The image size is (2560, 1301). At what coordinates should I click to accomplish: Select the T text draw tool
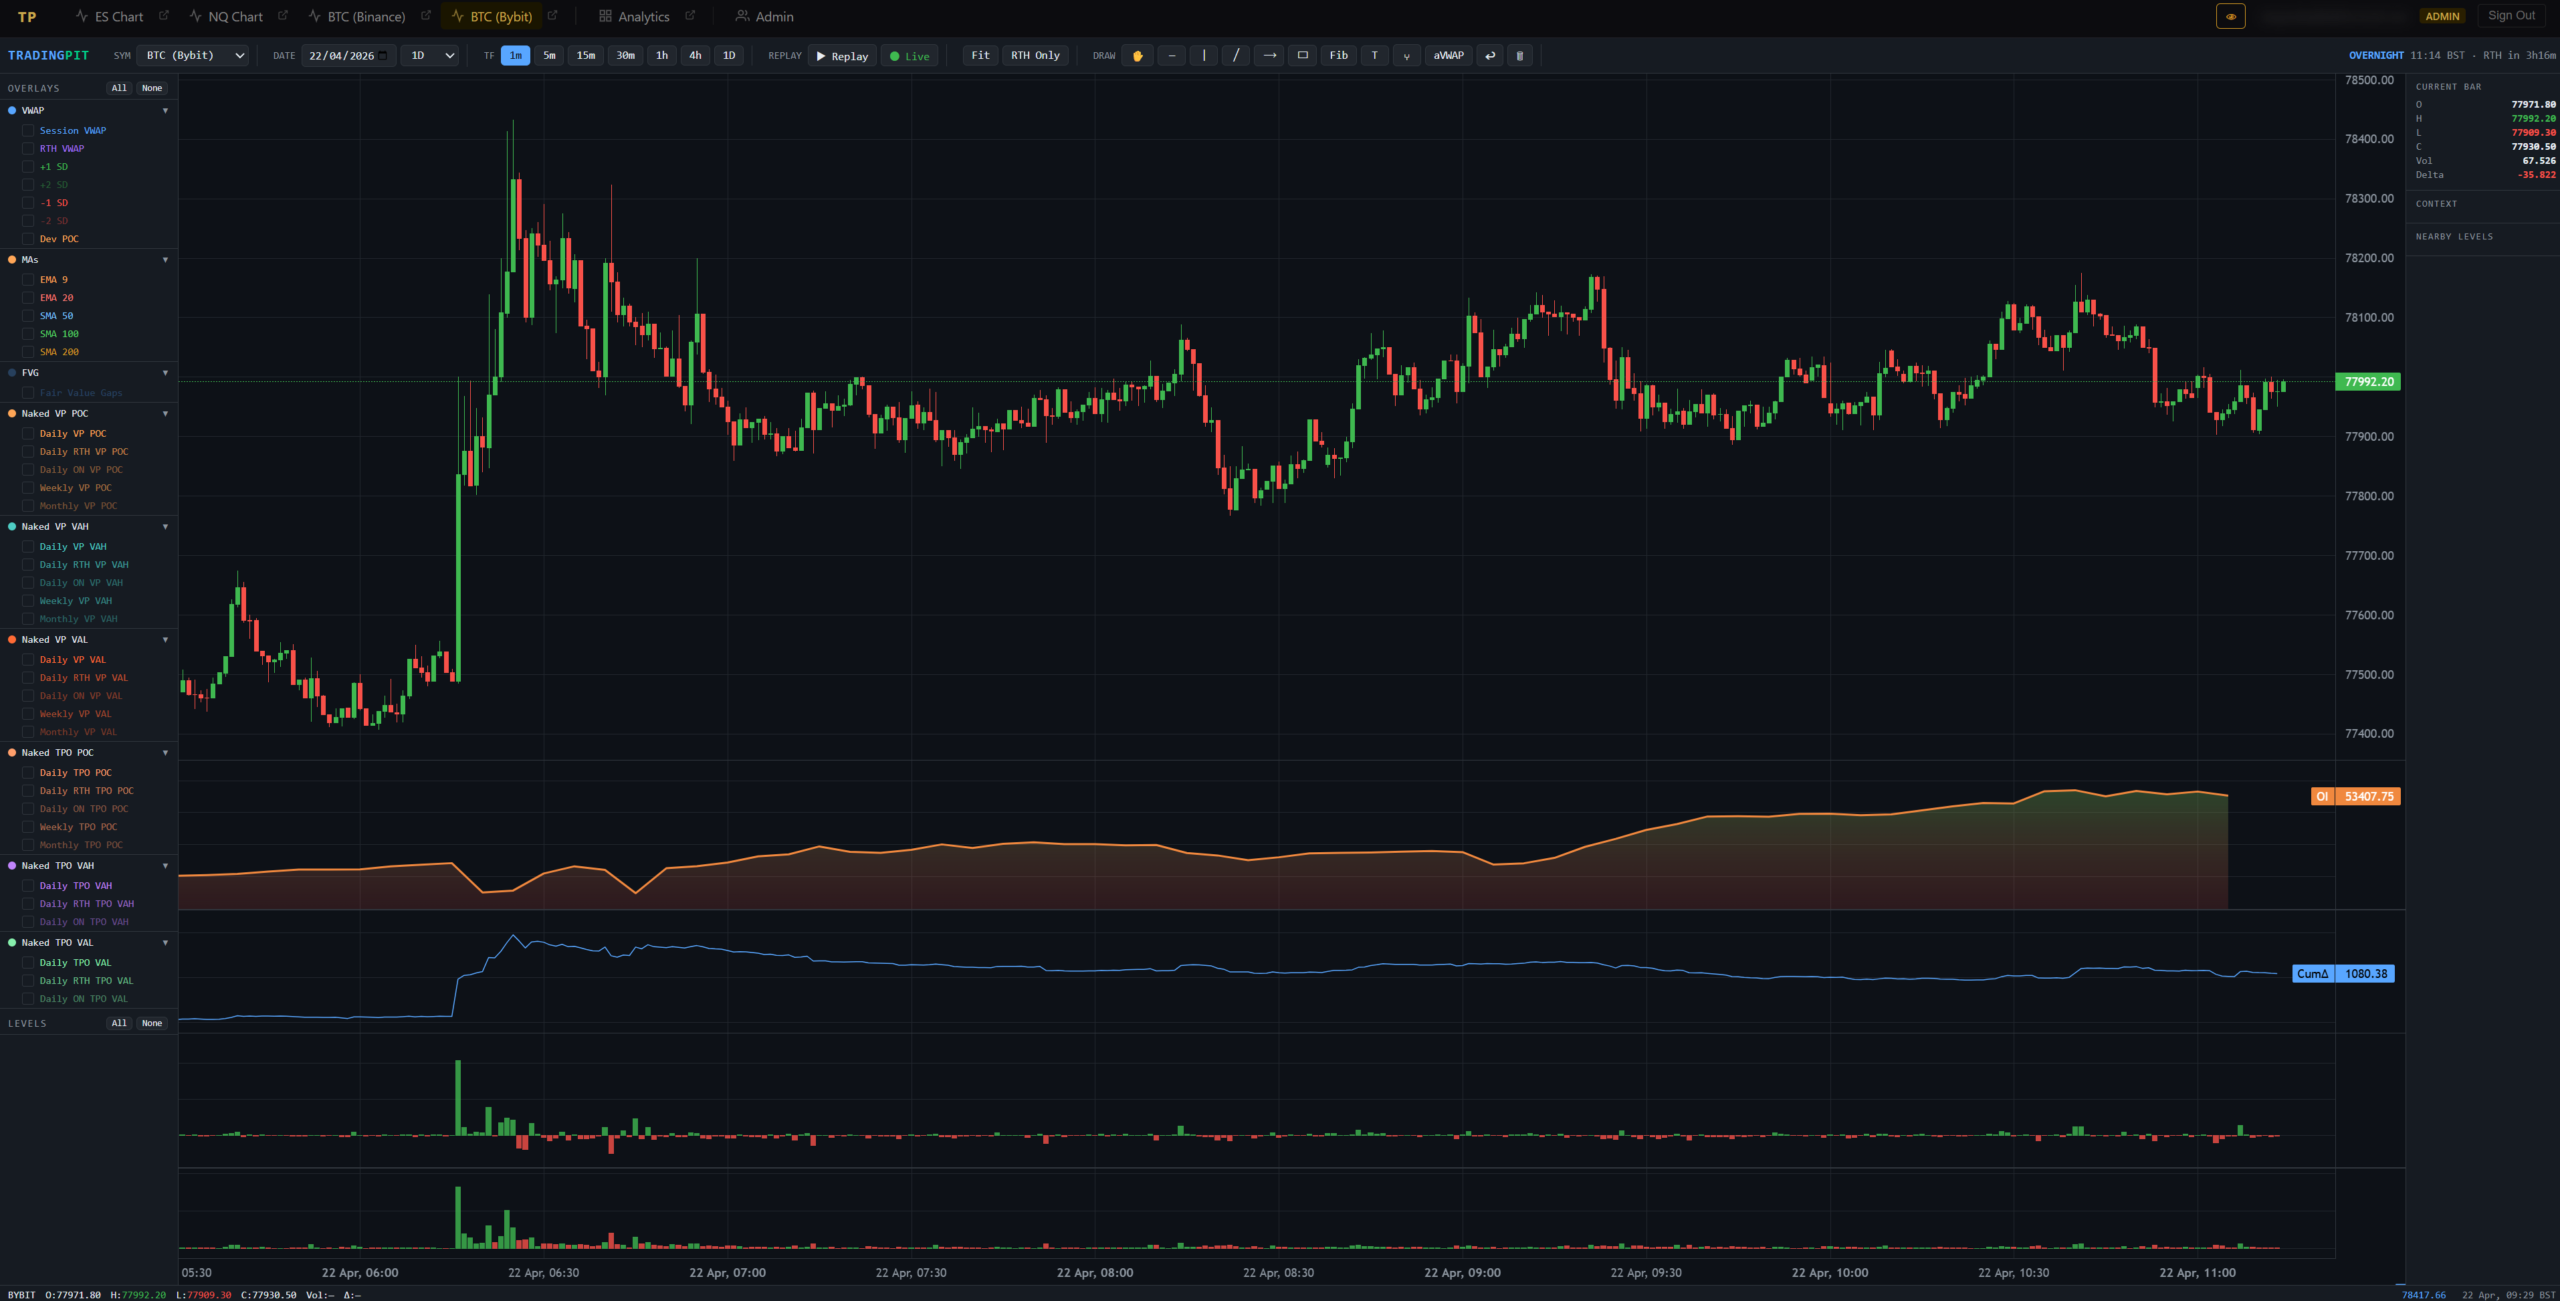point(1374,56)
